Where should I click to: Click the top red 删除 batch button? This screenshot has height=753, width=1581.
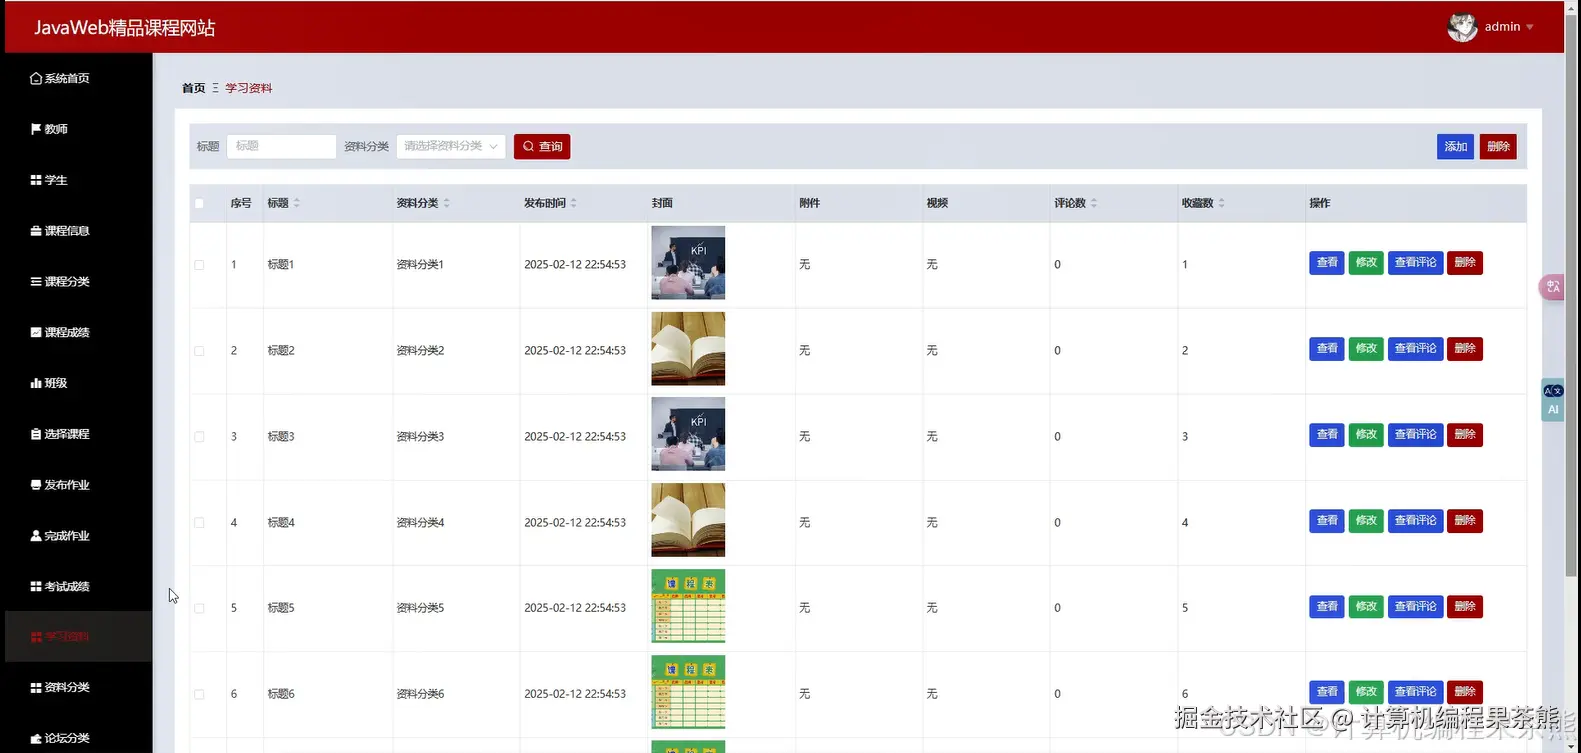1498,146
